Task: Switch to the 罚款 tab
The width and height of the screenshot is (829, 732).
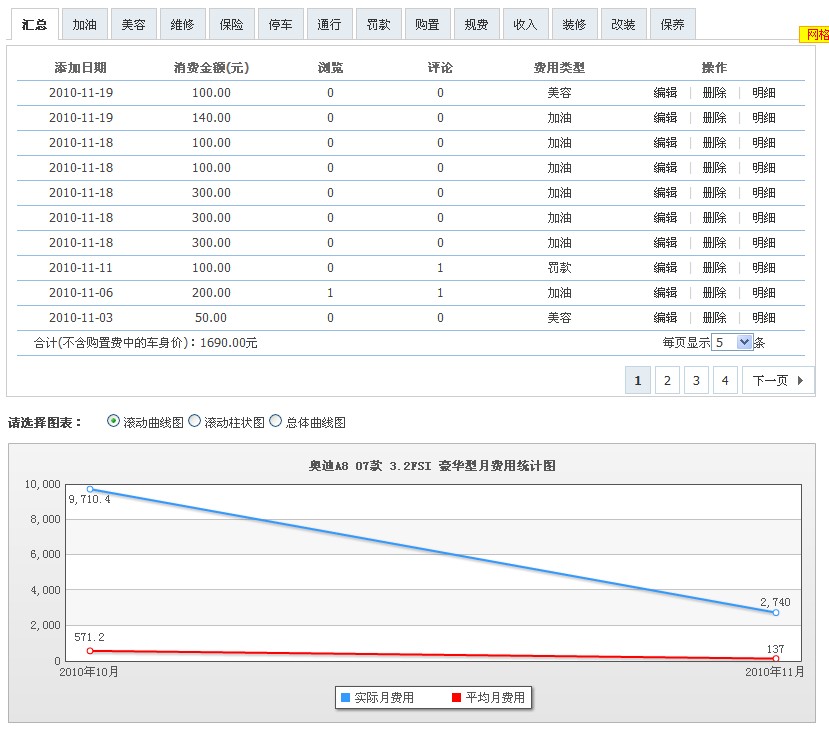Action: tap(379, 23)
